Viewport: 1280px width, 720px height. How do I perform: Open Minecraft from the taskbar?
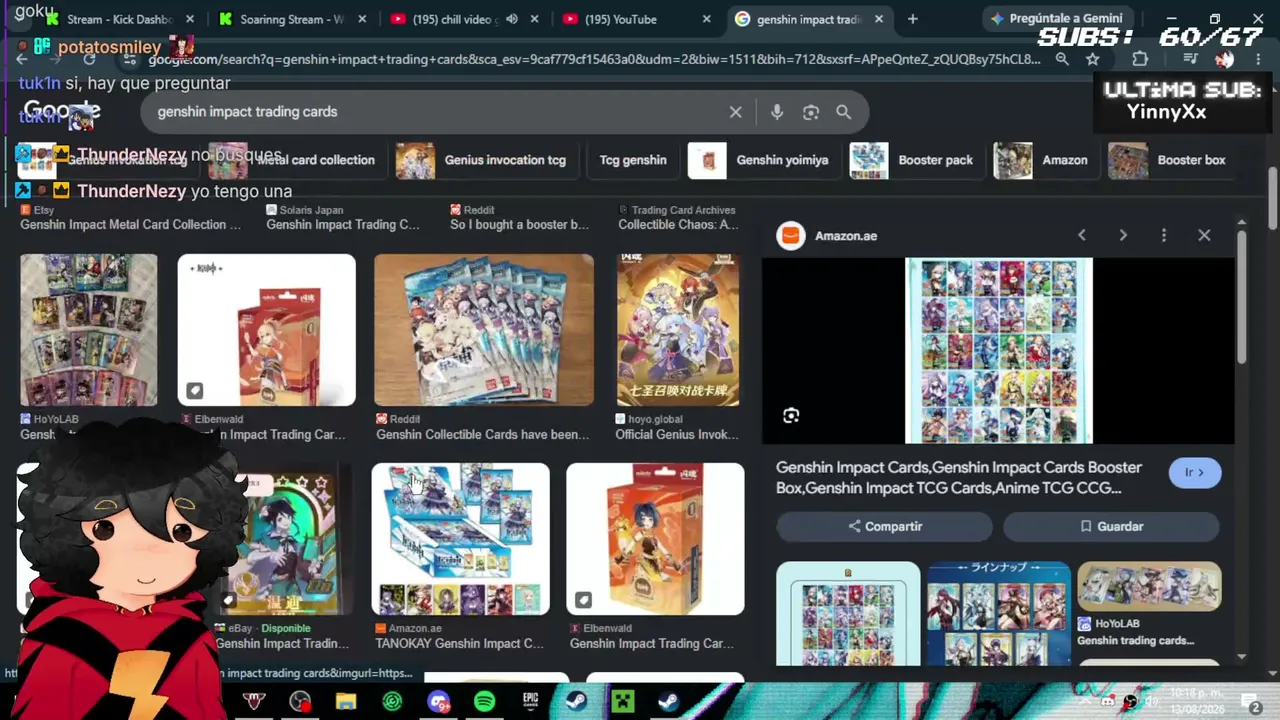(x=623, y=702)
